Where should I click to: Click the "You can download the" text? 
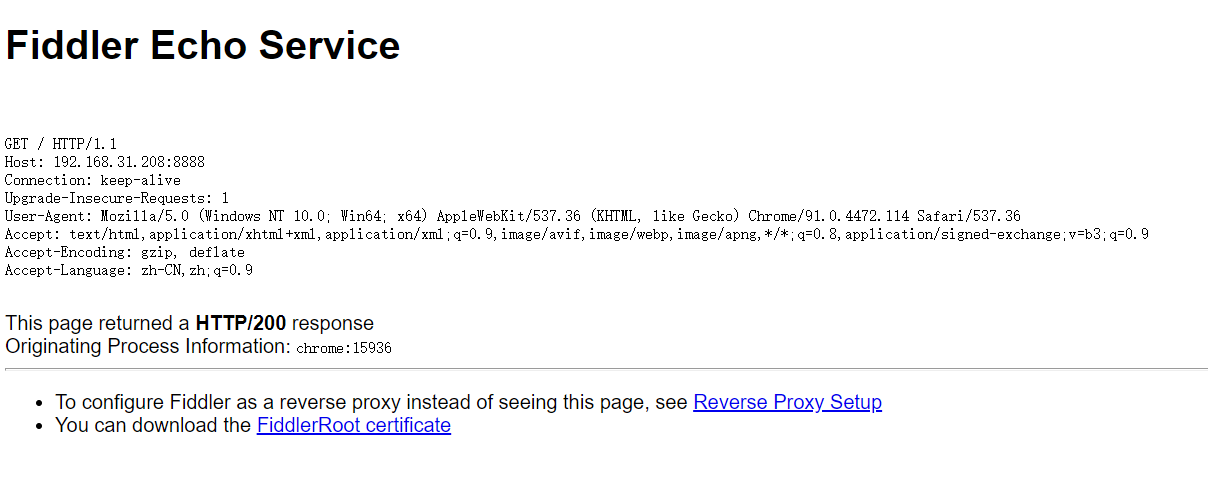pyautogui.click(x=153, y=426)
